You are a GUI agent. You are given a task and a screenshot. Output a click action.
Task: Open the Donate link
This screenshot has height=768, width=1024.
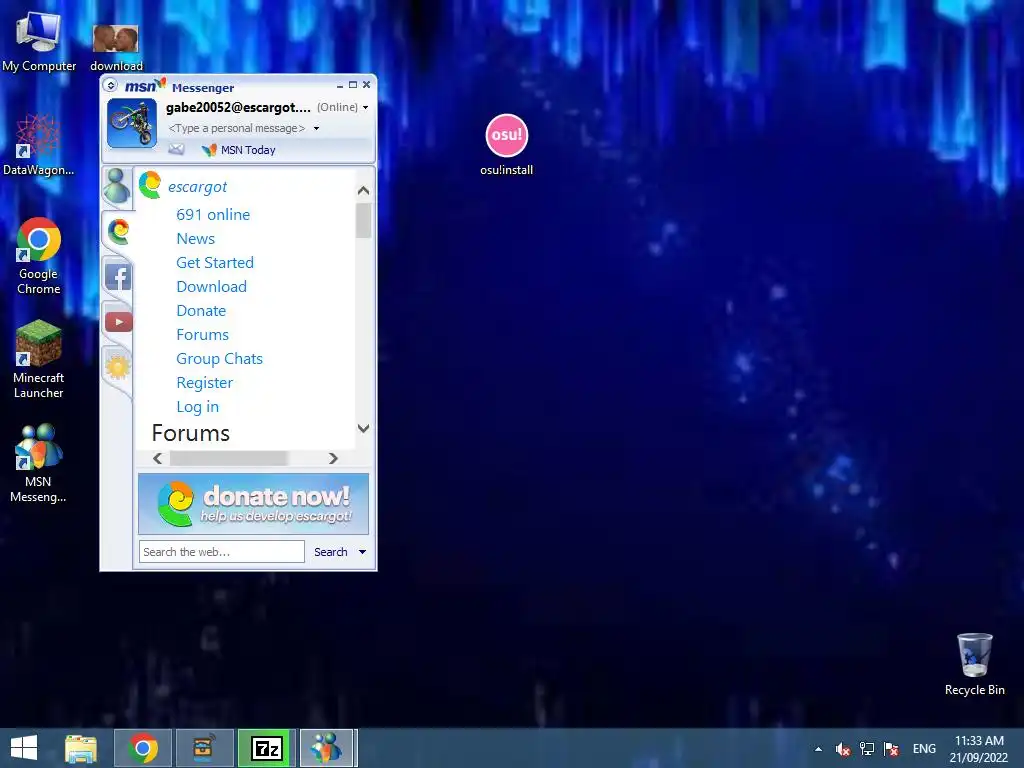tap(201, 311)
